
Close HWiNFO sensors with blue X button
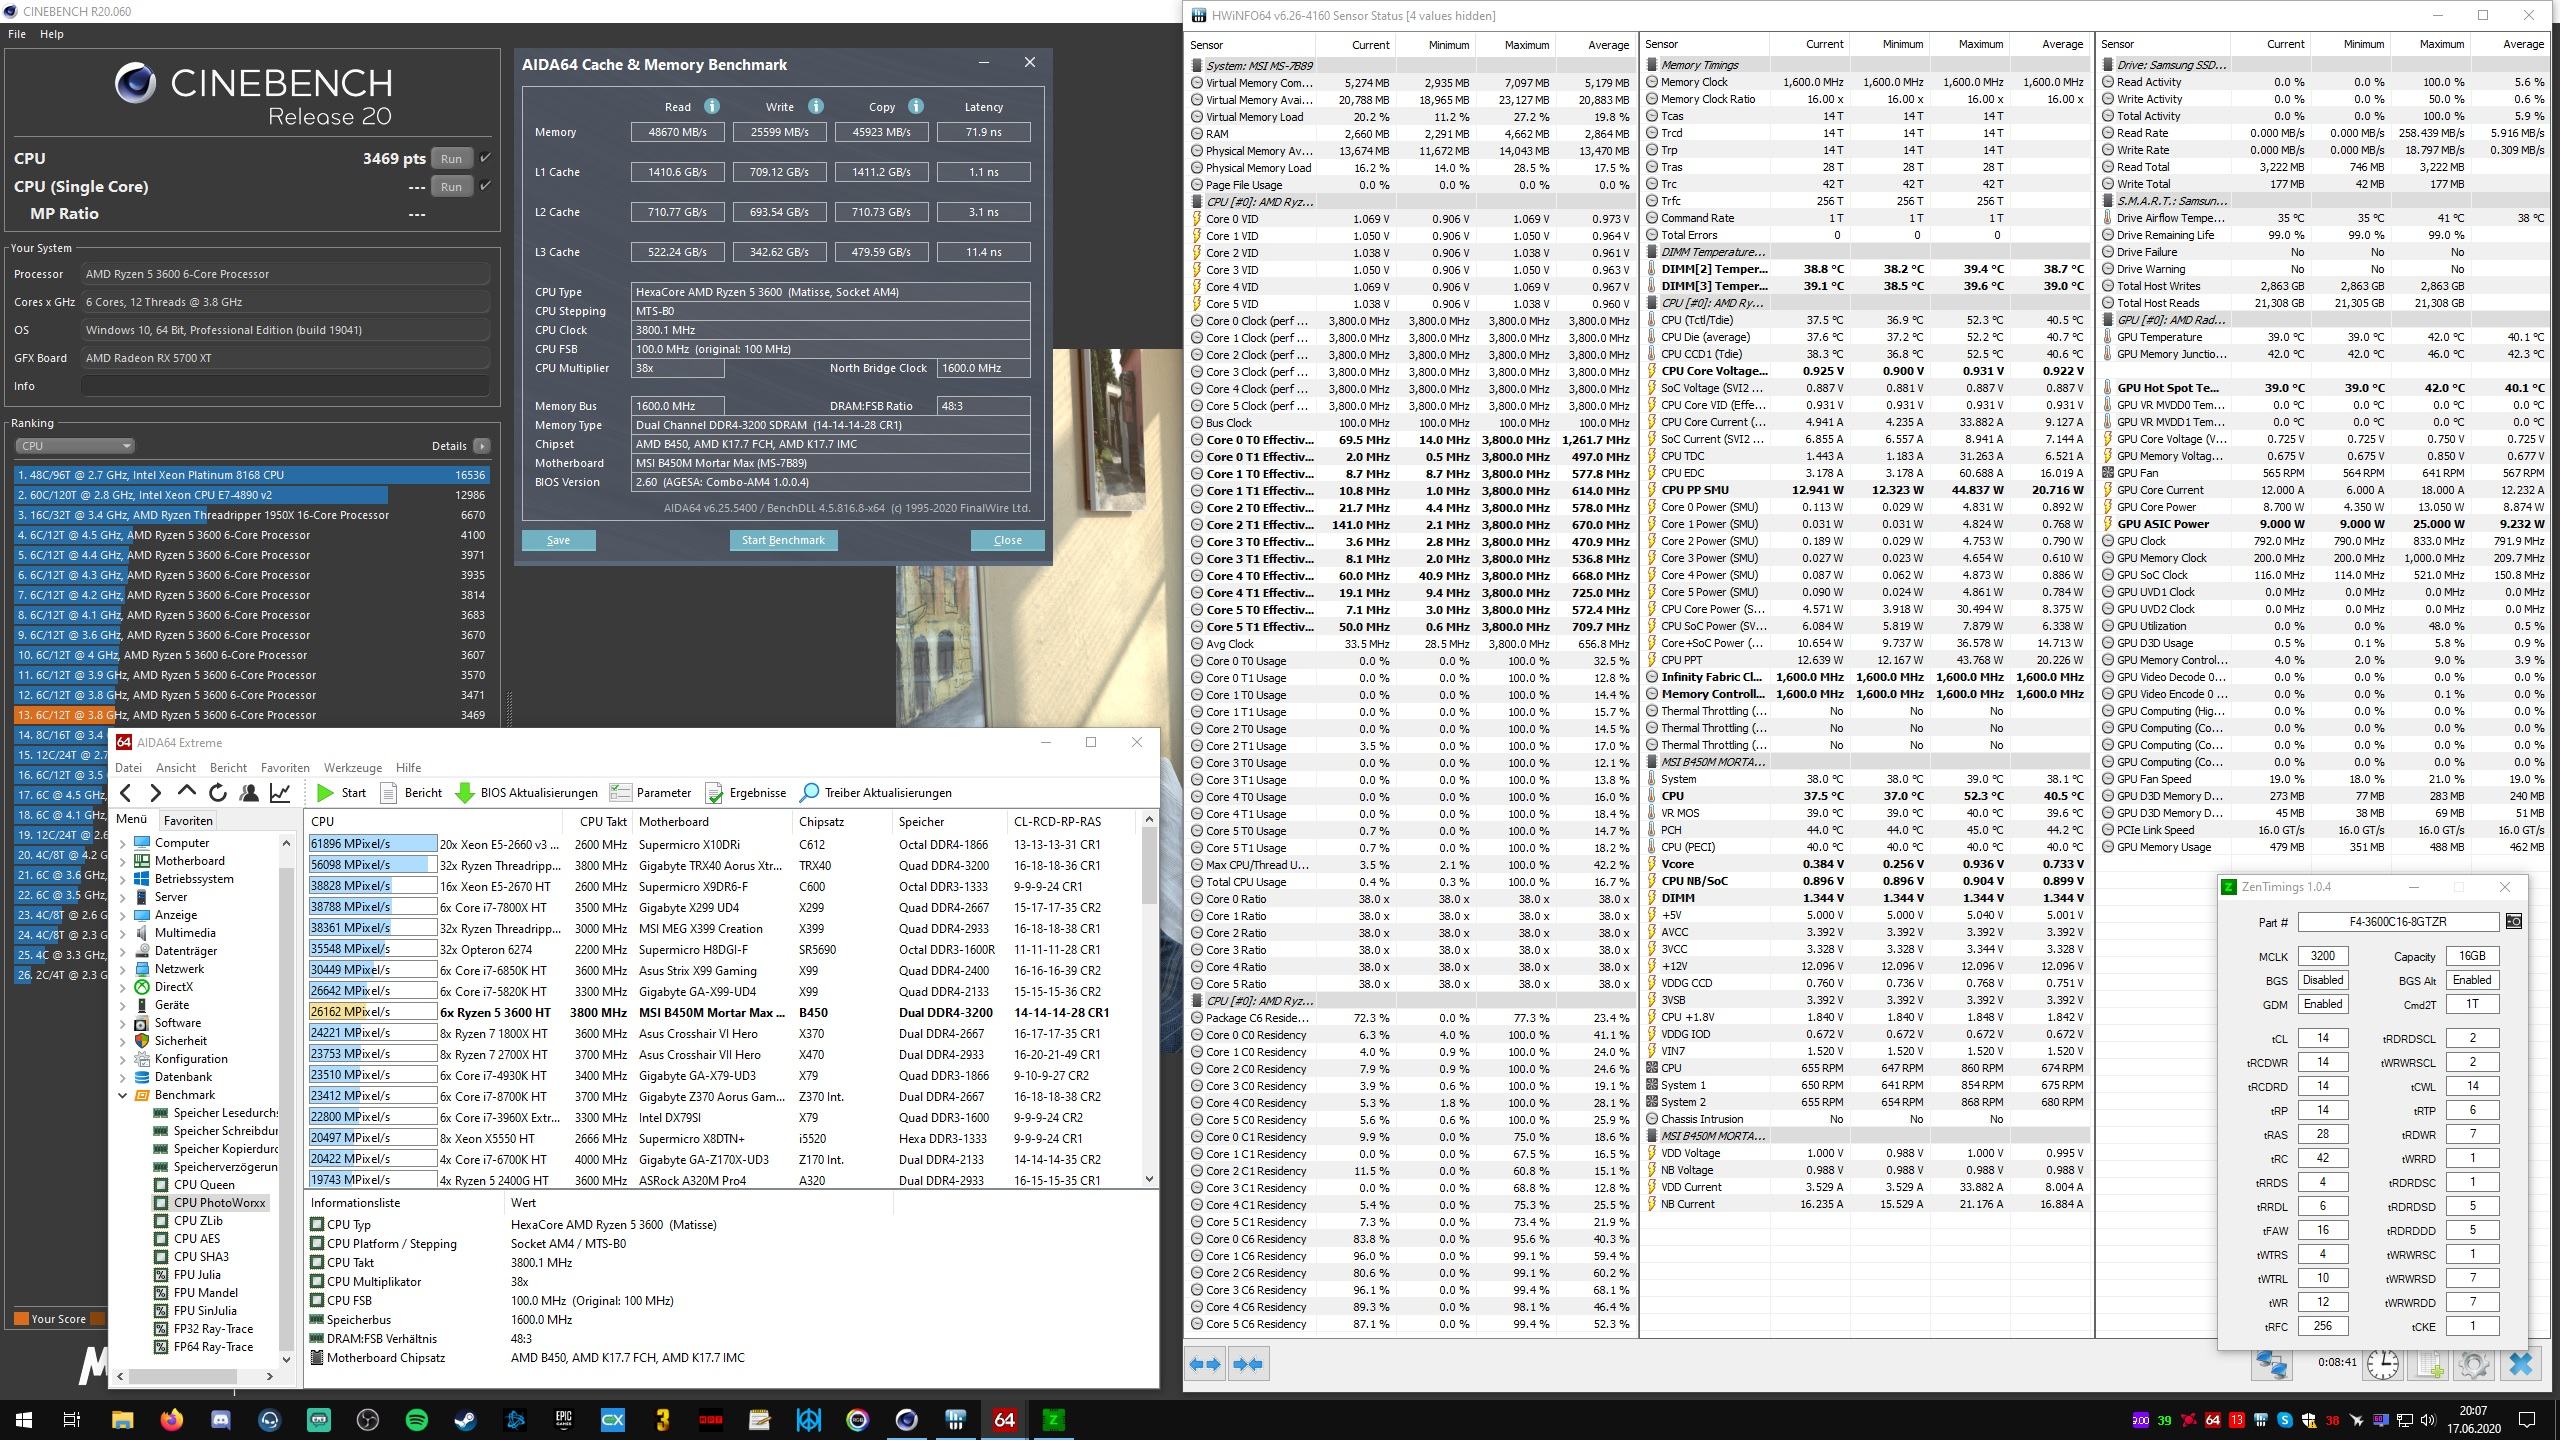click(2520, 1364)
